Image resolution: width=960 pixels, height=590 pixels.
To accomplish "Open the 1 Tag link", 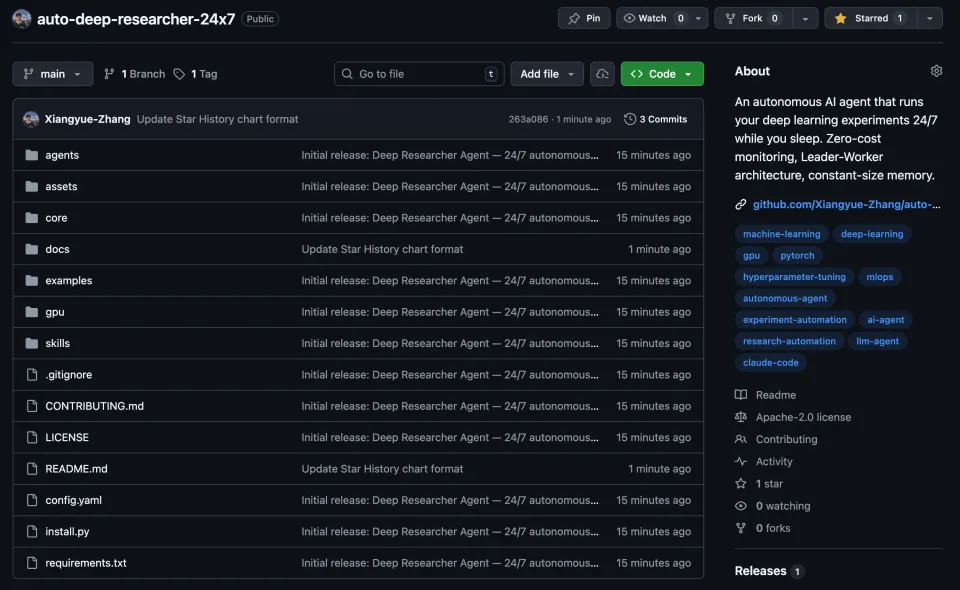I will tap(195, 74).
